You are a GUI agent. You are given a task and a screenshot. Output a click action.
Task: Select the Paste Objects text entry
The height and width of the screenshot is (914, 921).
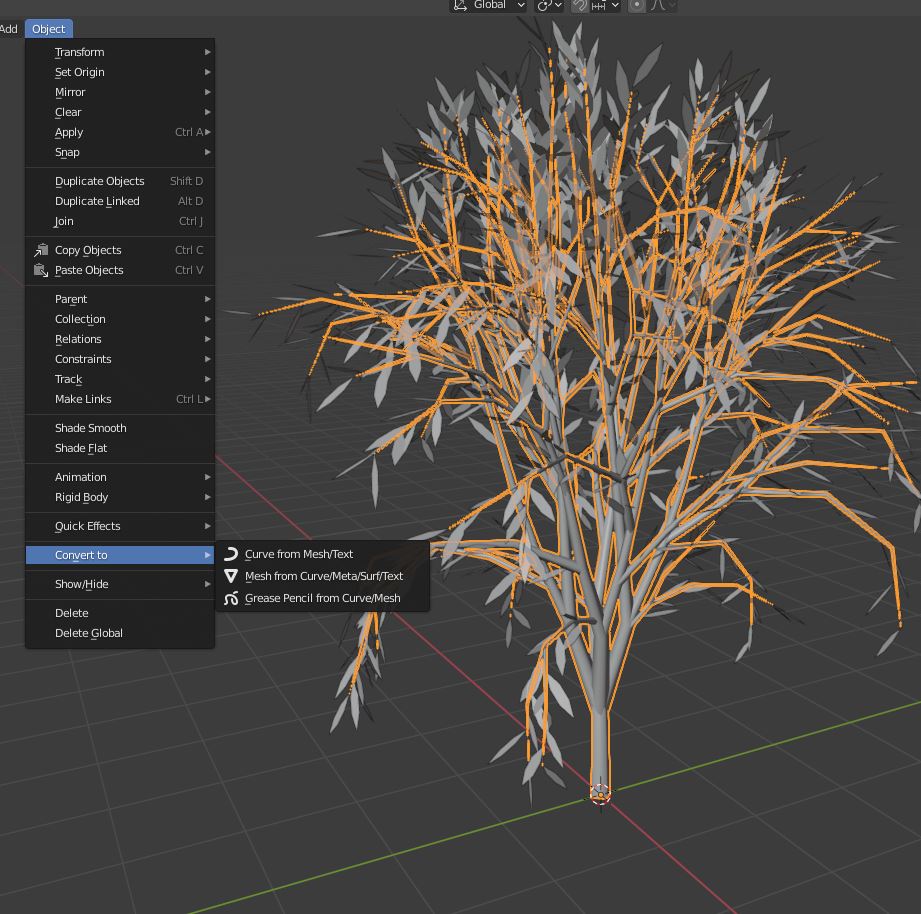[89, 270]
